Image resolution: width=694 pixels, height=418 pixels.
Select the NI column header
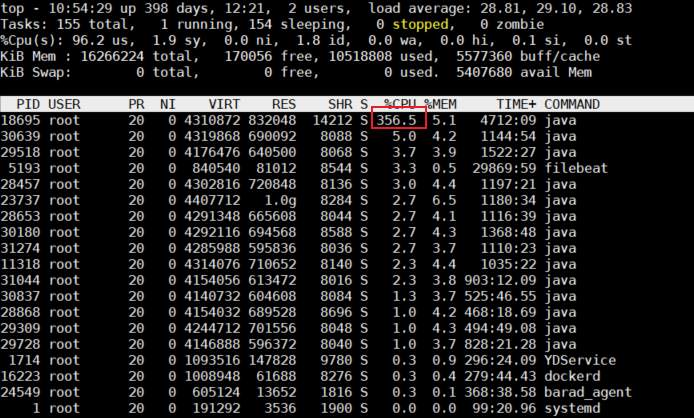(x=168, y=104)
